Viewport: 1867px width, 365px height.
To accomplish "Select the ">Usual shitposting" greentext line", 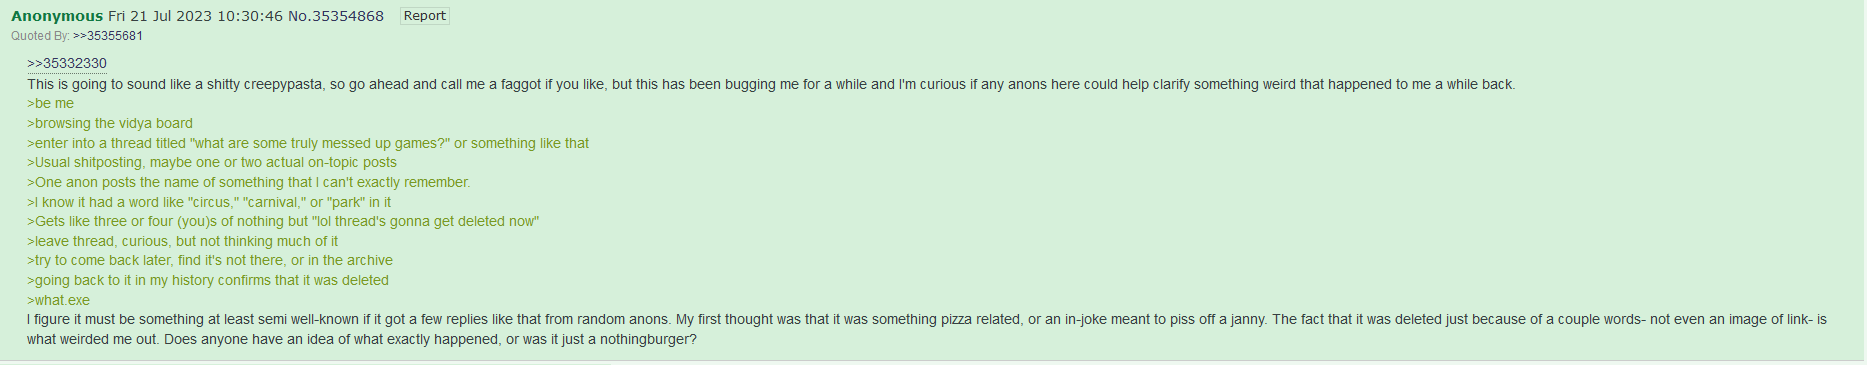I will point(212,163).
